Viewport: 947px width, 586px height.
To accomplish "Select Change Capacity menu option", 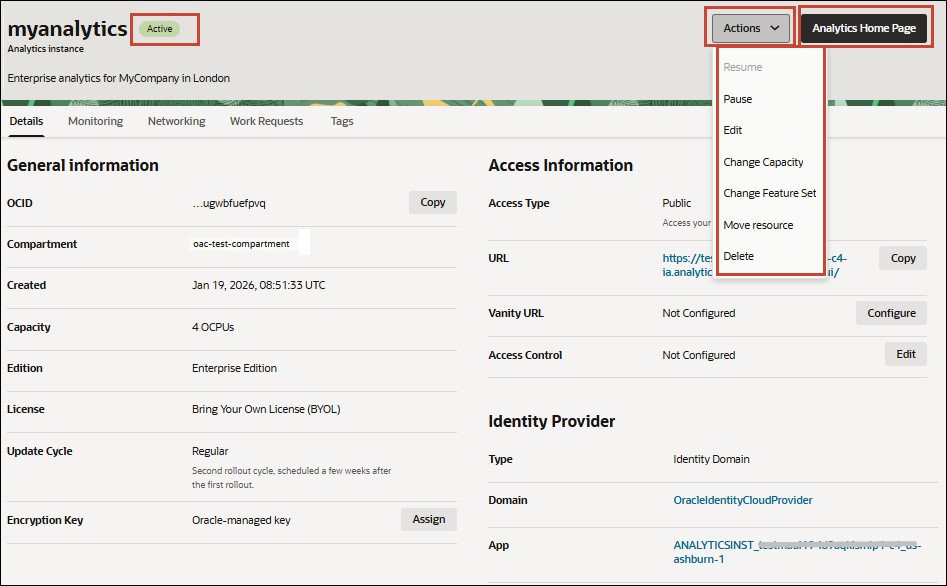I will point(763,162).
